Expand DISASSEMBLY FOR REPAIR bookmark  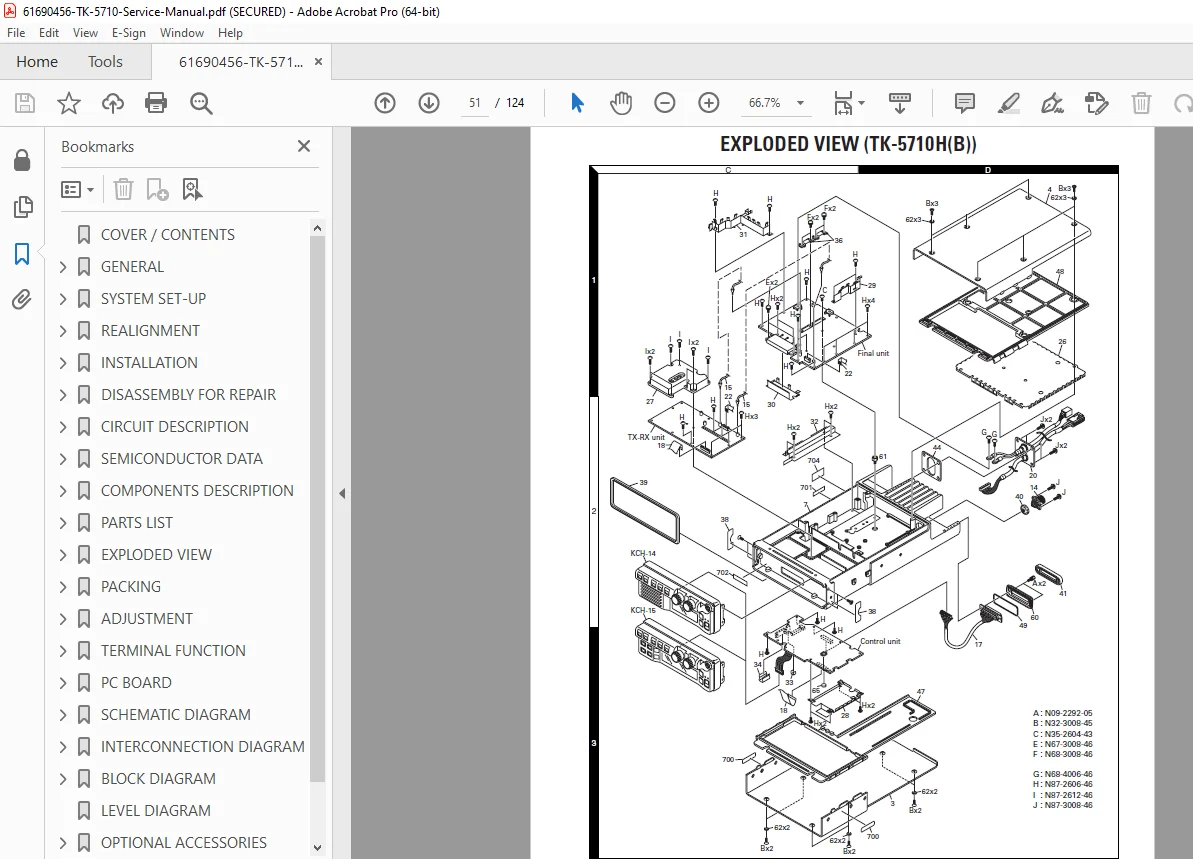pyautogui.click(x=64, y=395)
